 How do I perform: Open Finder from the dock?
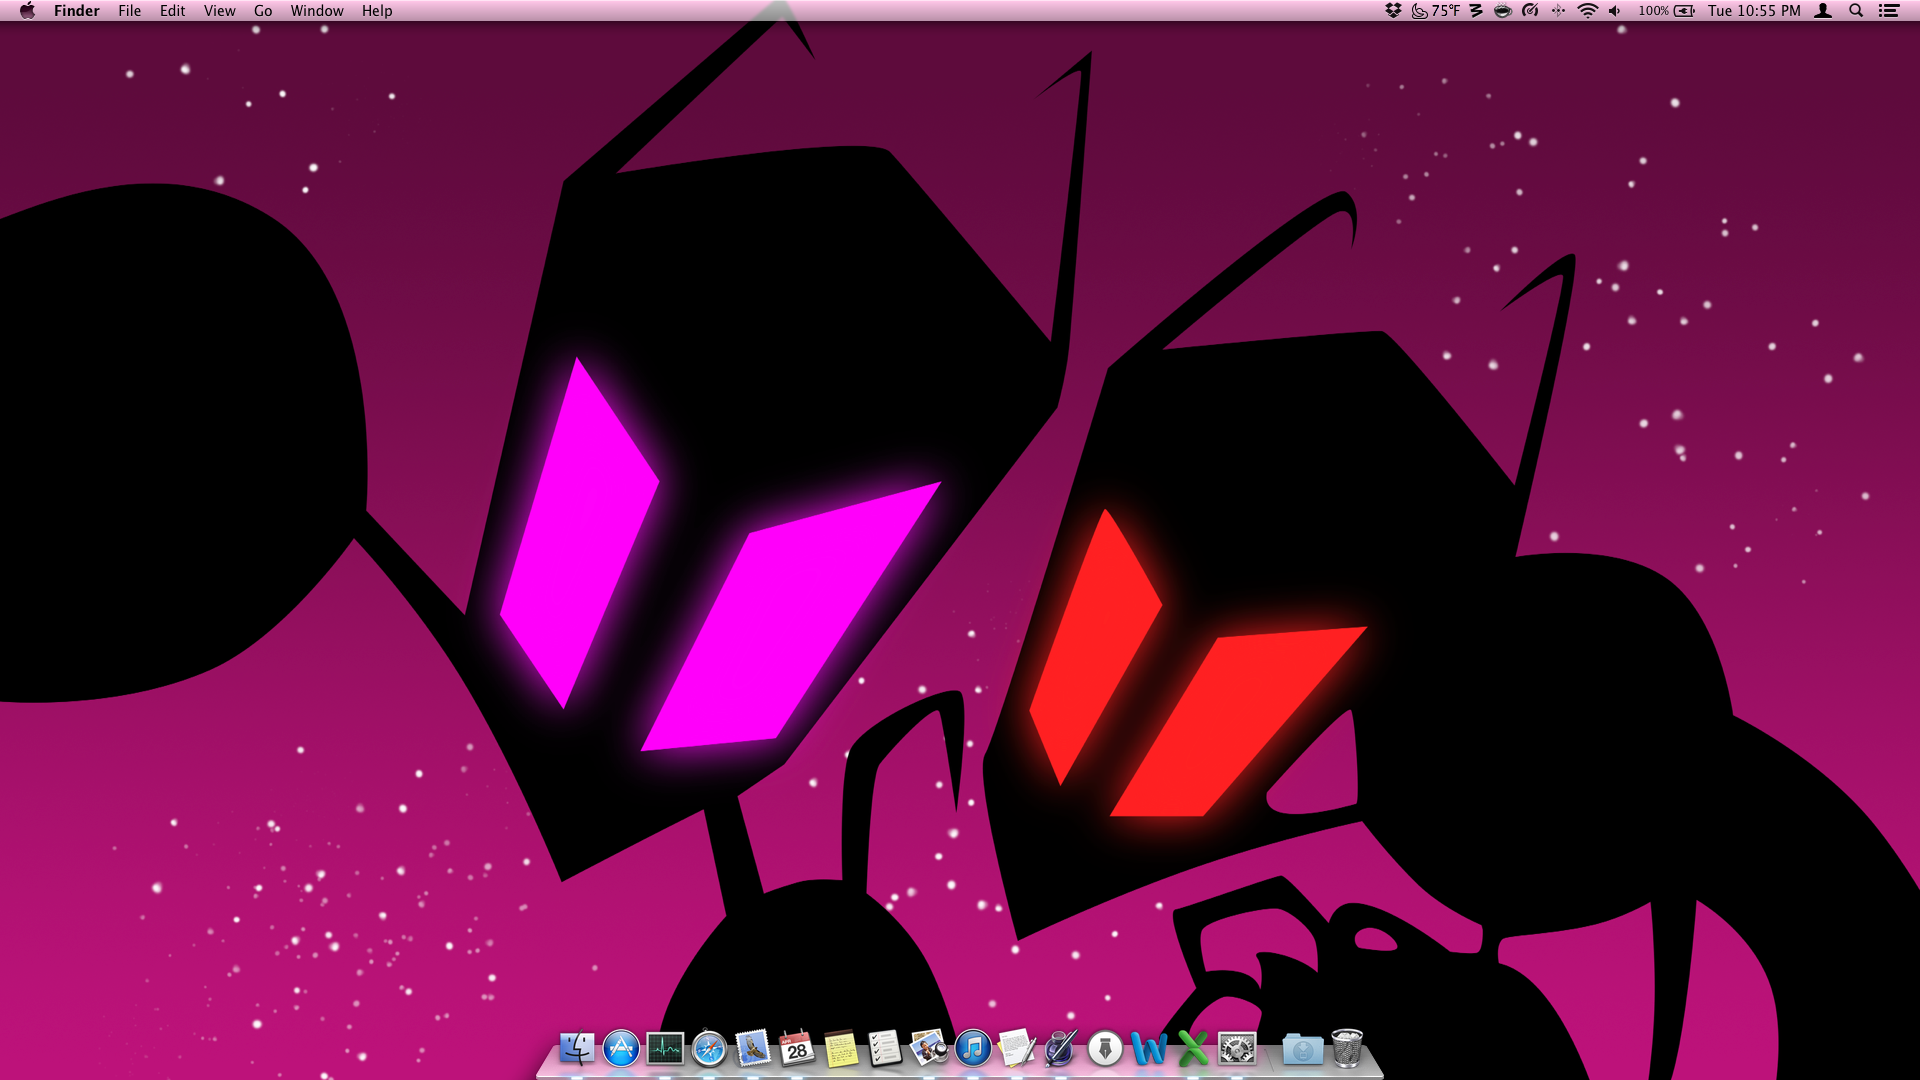coord(577,1048)
